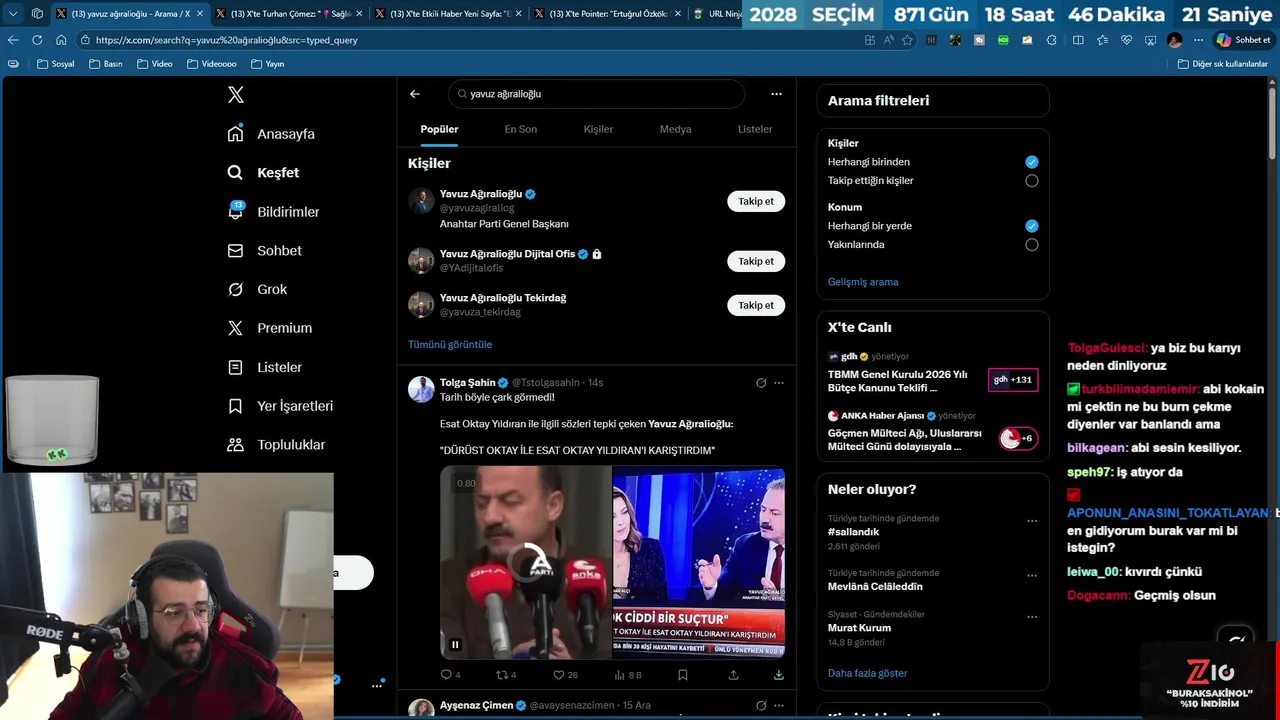The image size is (1280, 720).
Task: Open Sohbet messages
Action: point(264,251)
